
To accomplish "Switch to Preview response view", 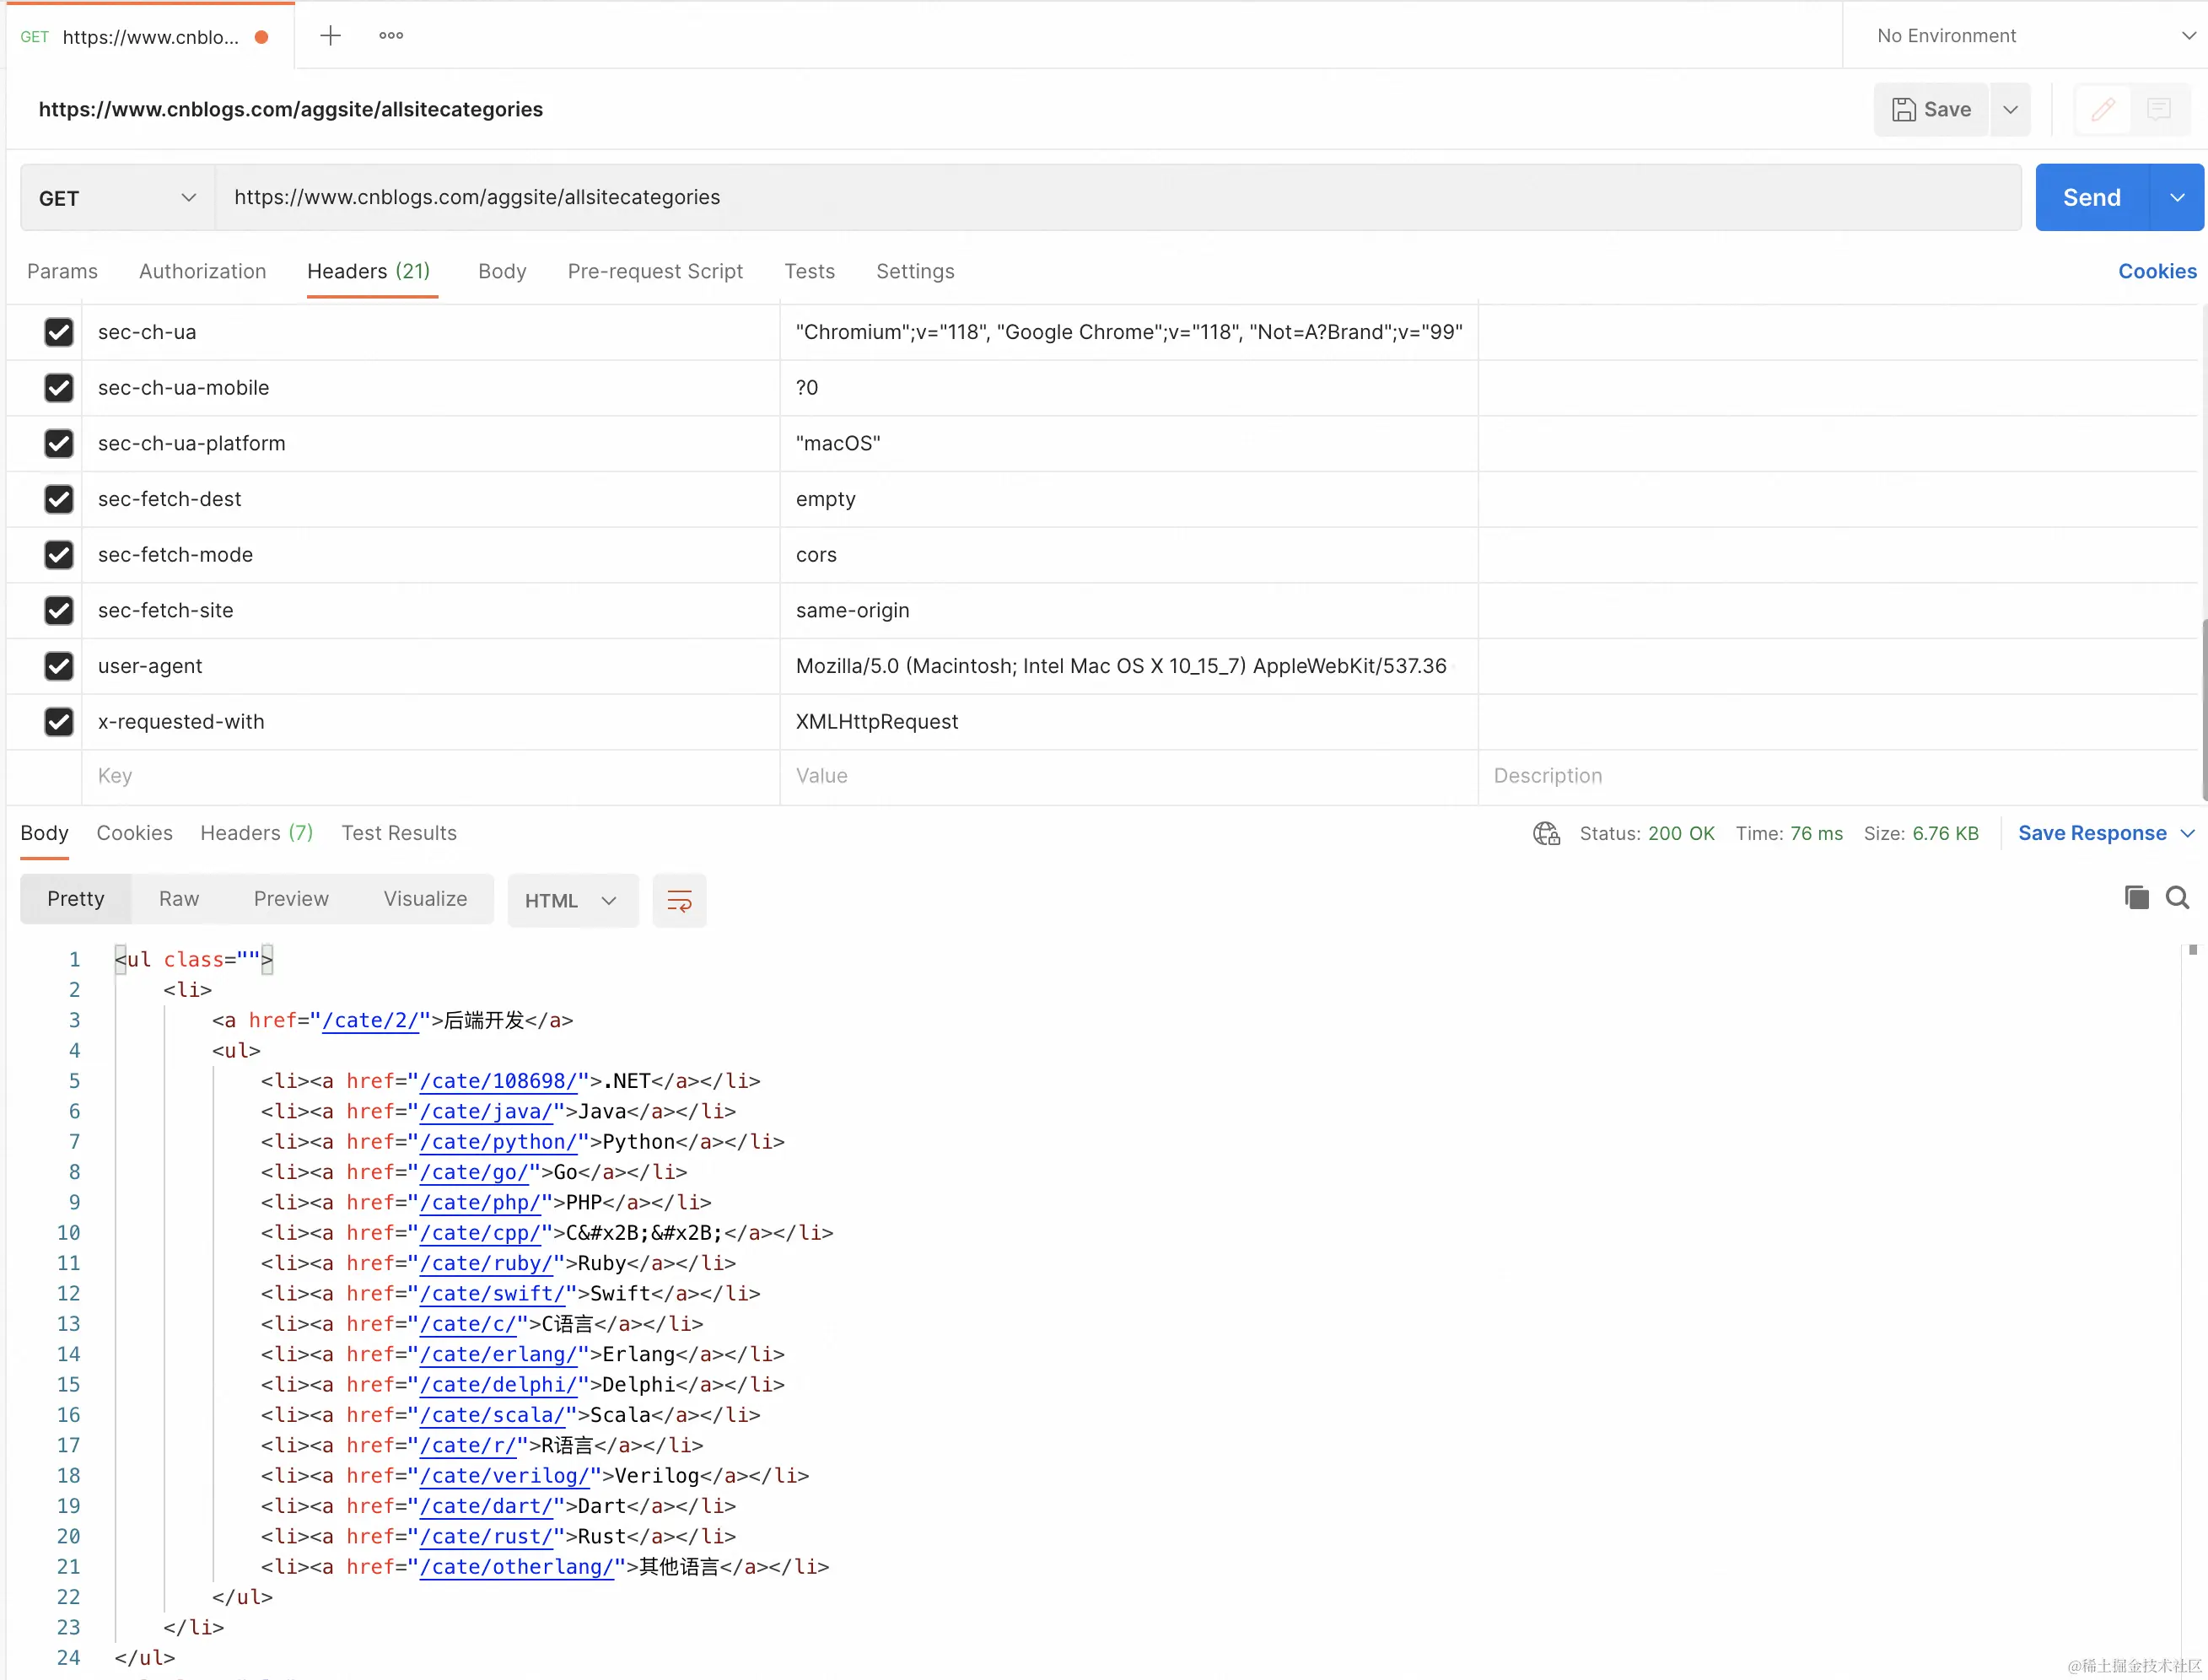I will point(291,899).
